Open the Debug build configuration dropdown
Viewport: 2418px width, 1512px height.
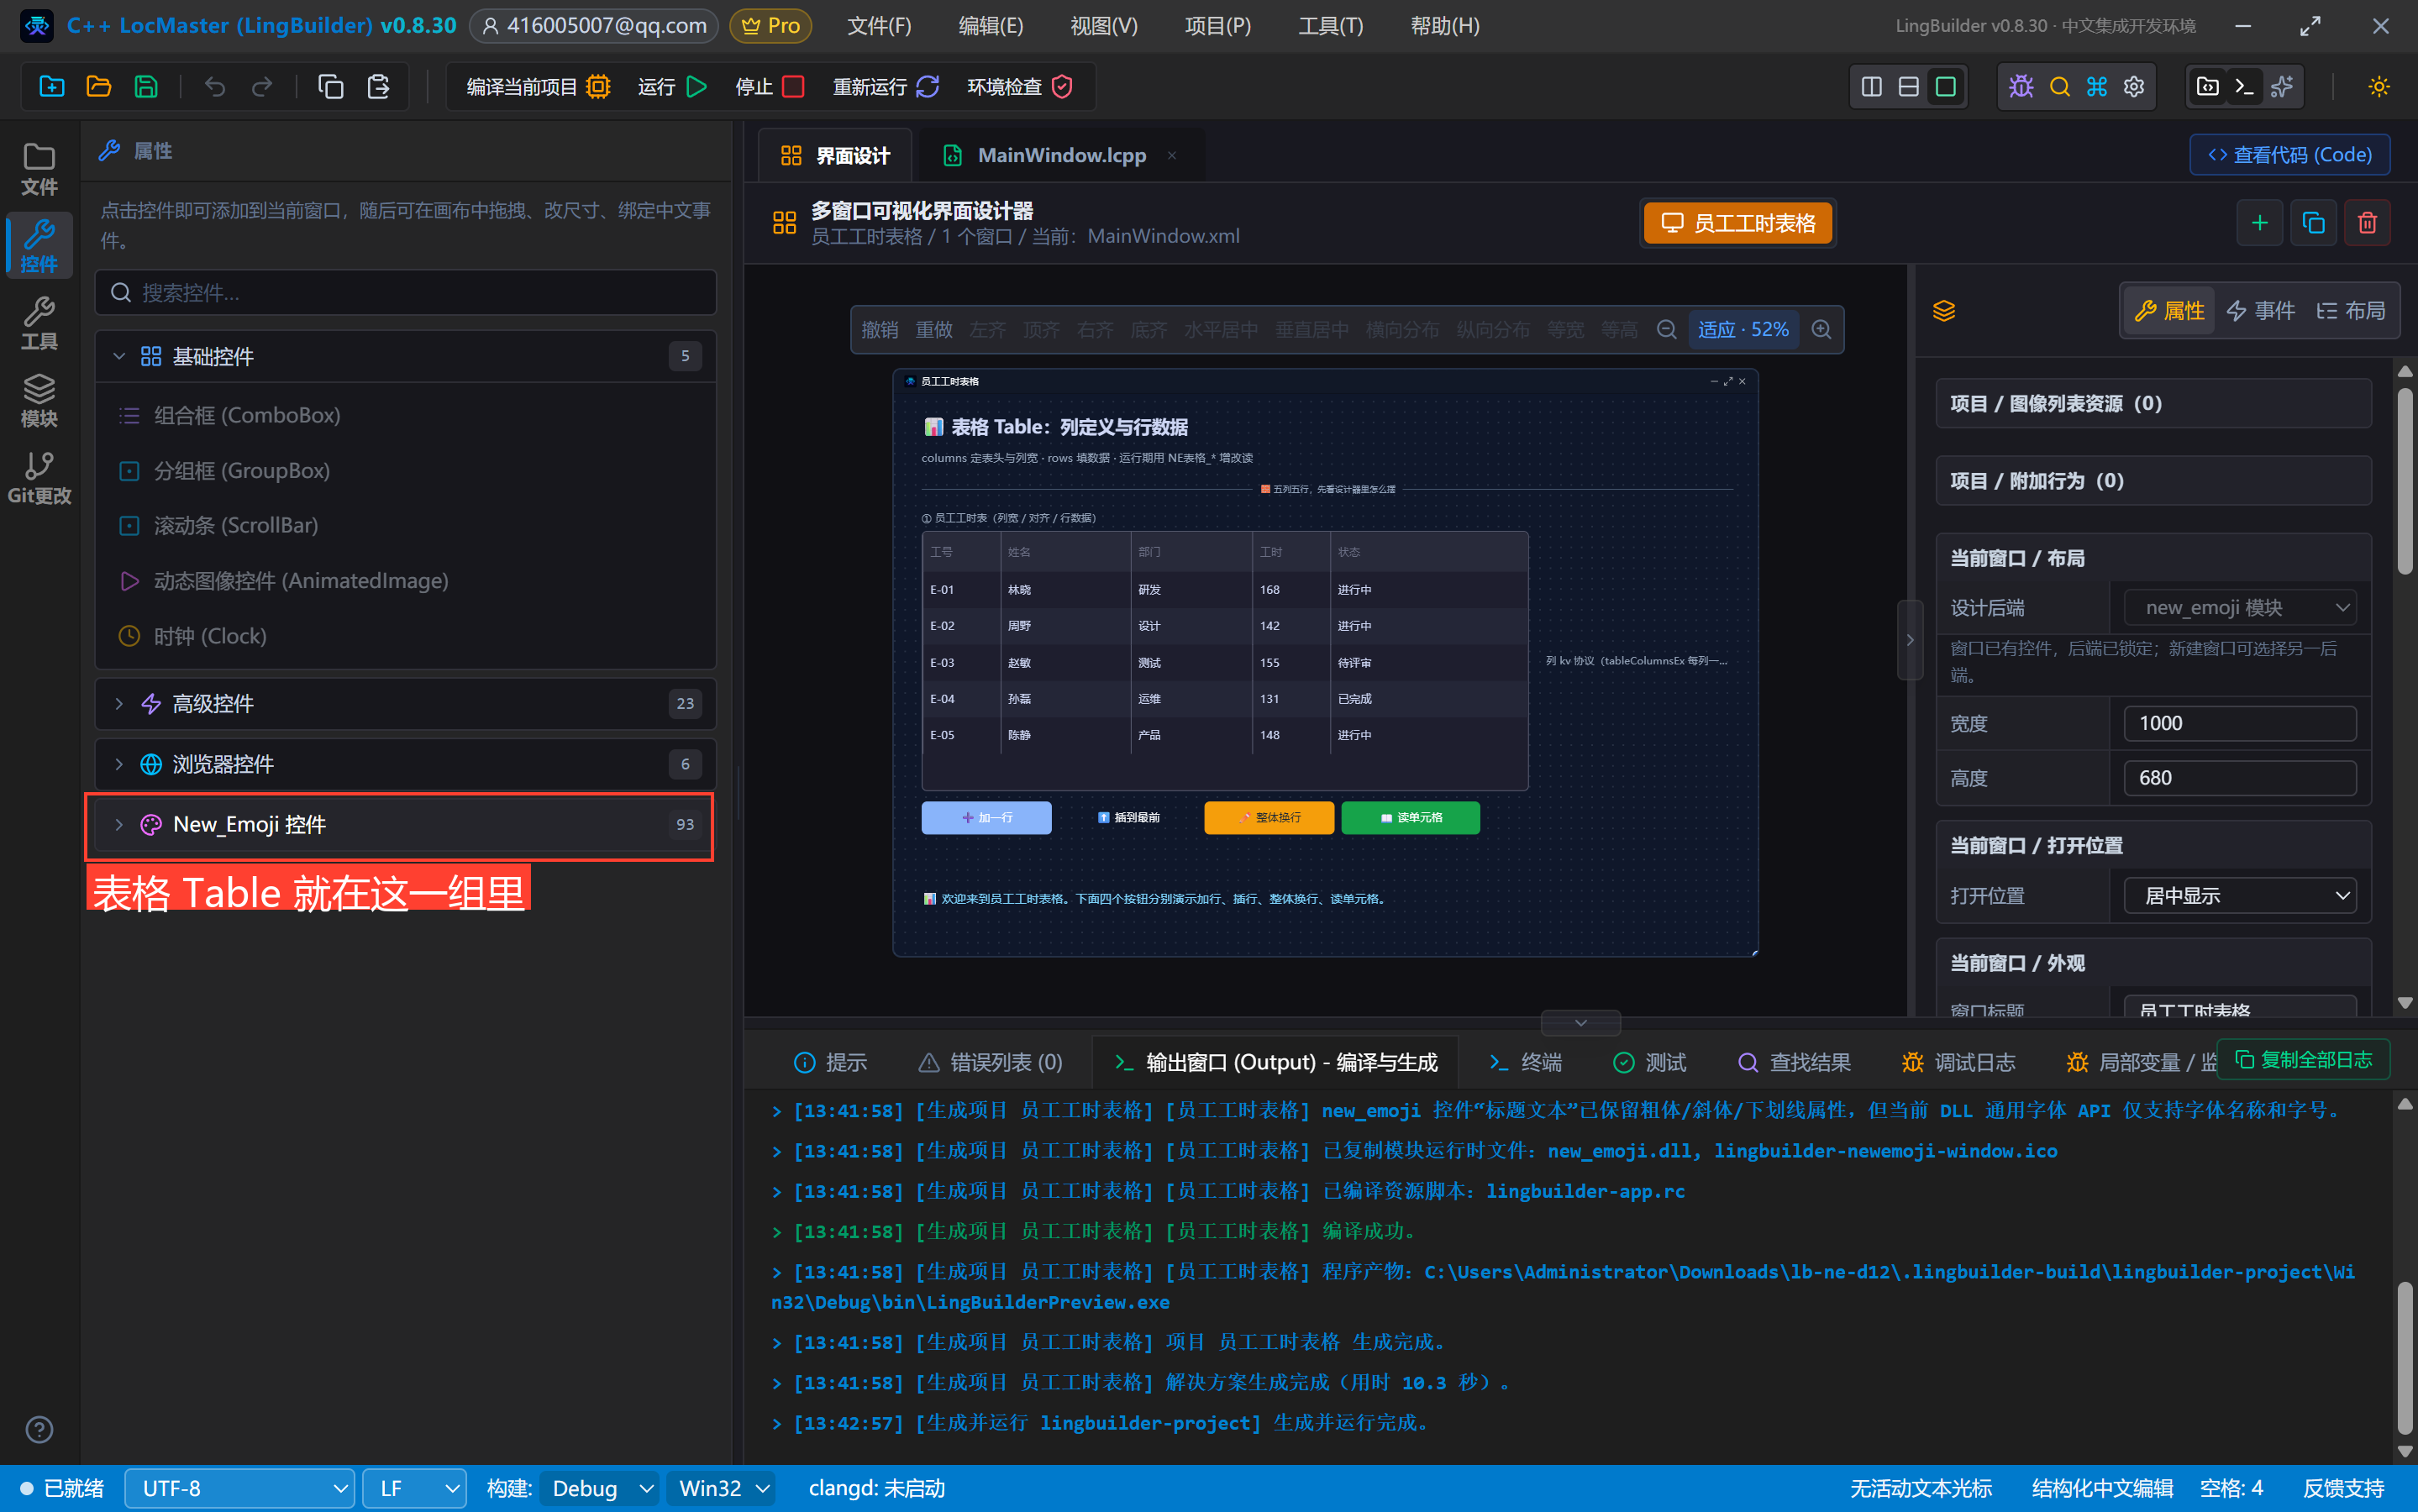[x=600, y=1489]
